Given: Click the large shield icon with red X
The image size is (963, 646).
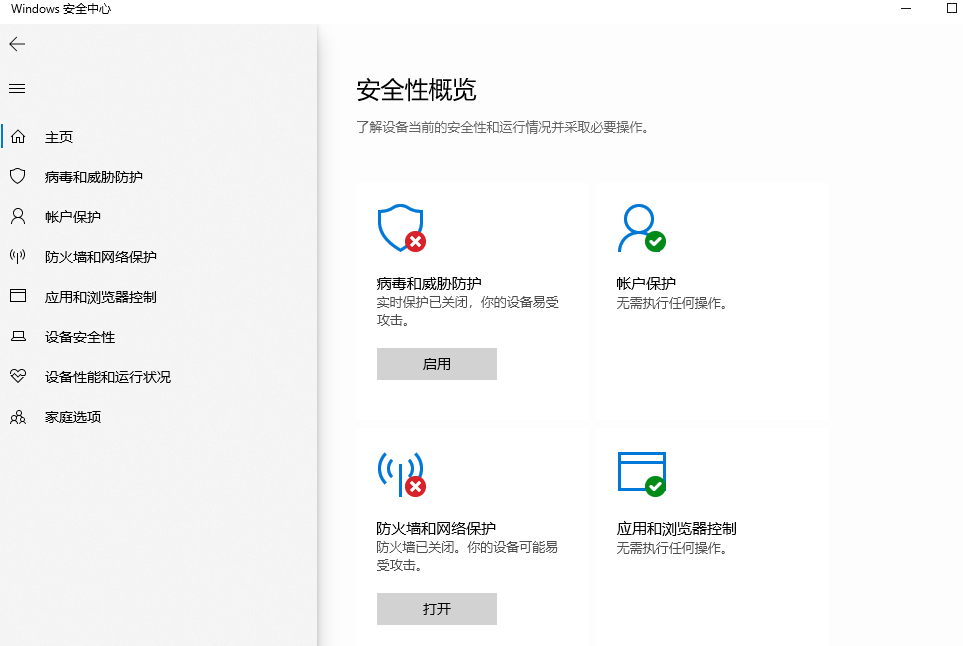Looking at the screenshot, I should [402, 228].
